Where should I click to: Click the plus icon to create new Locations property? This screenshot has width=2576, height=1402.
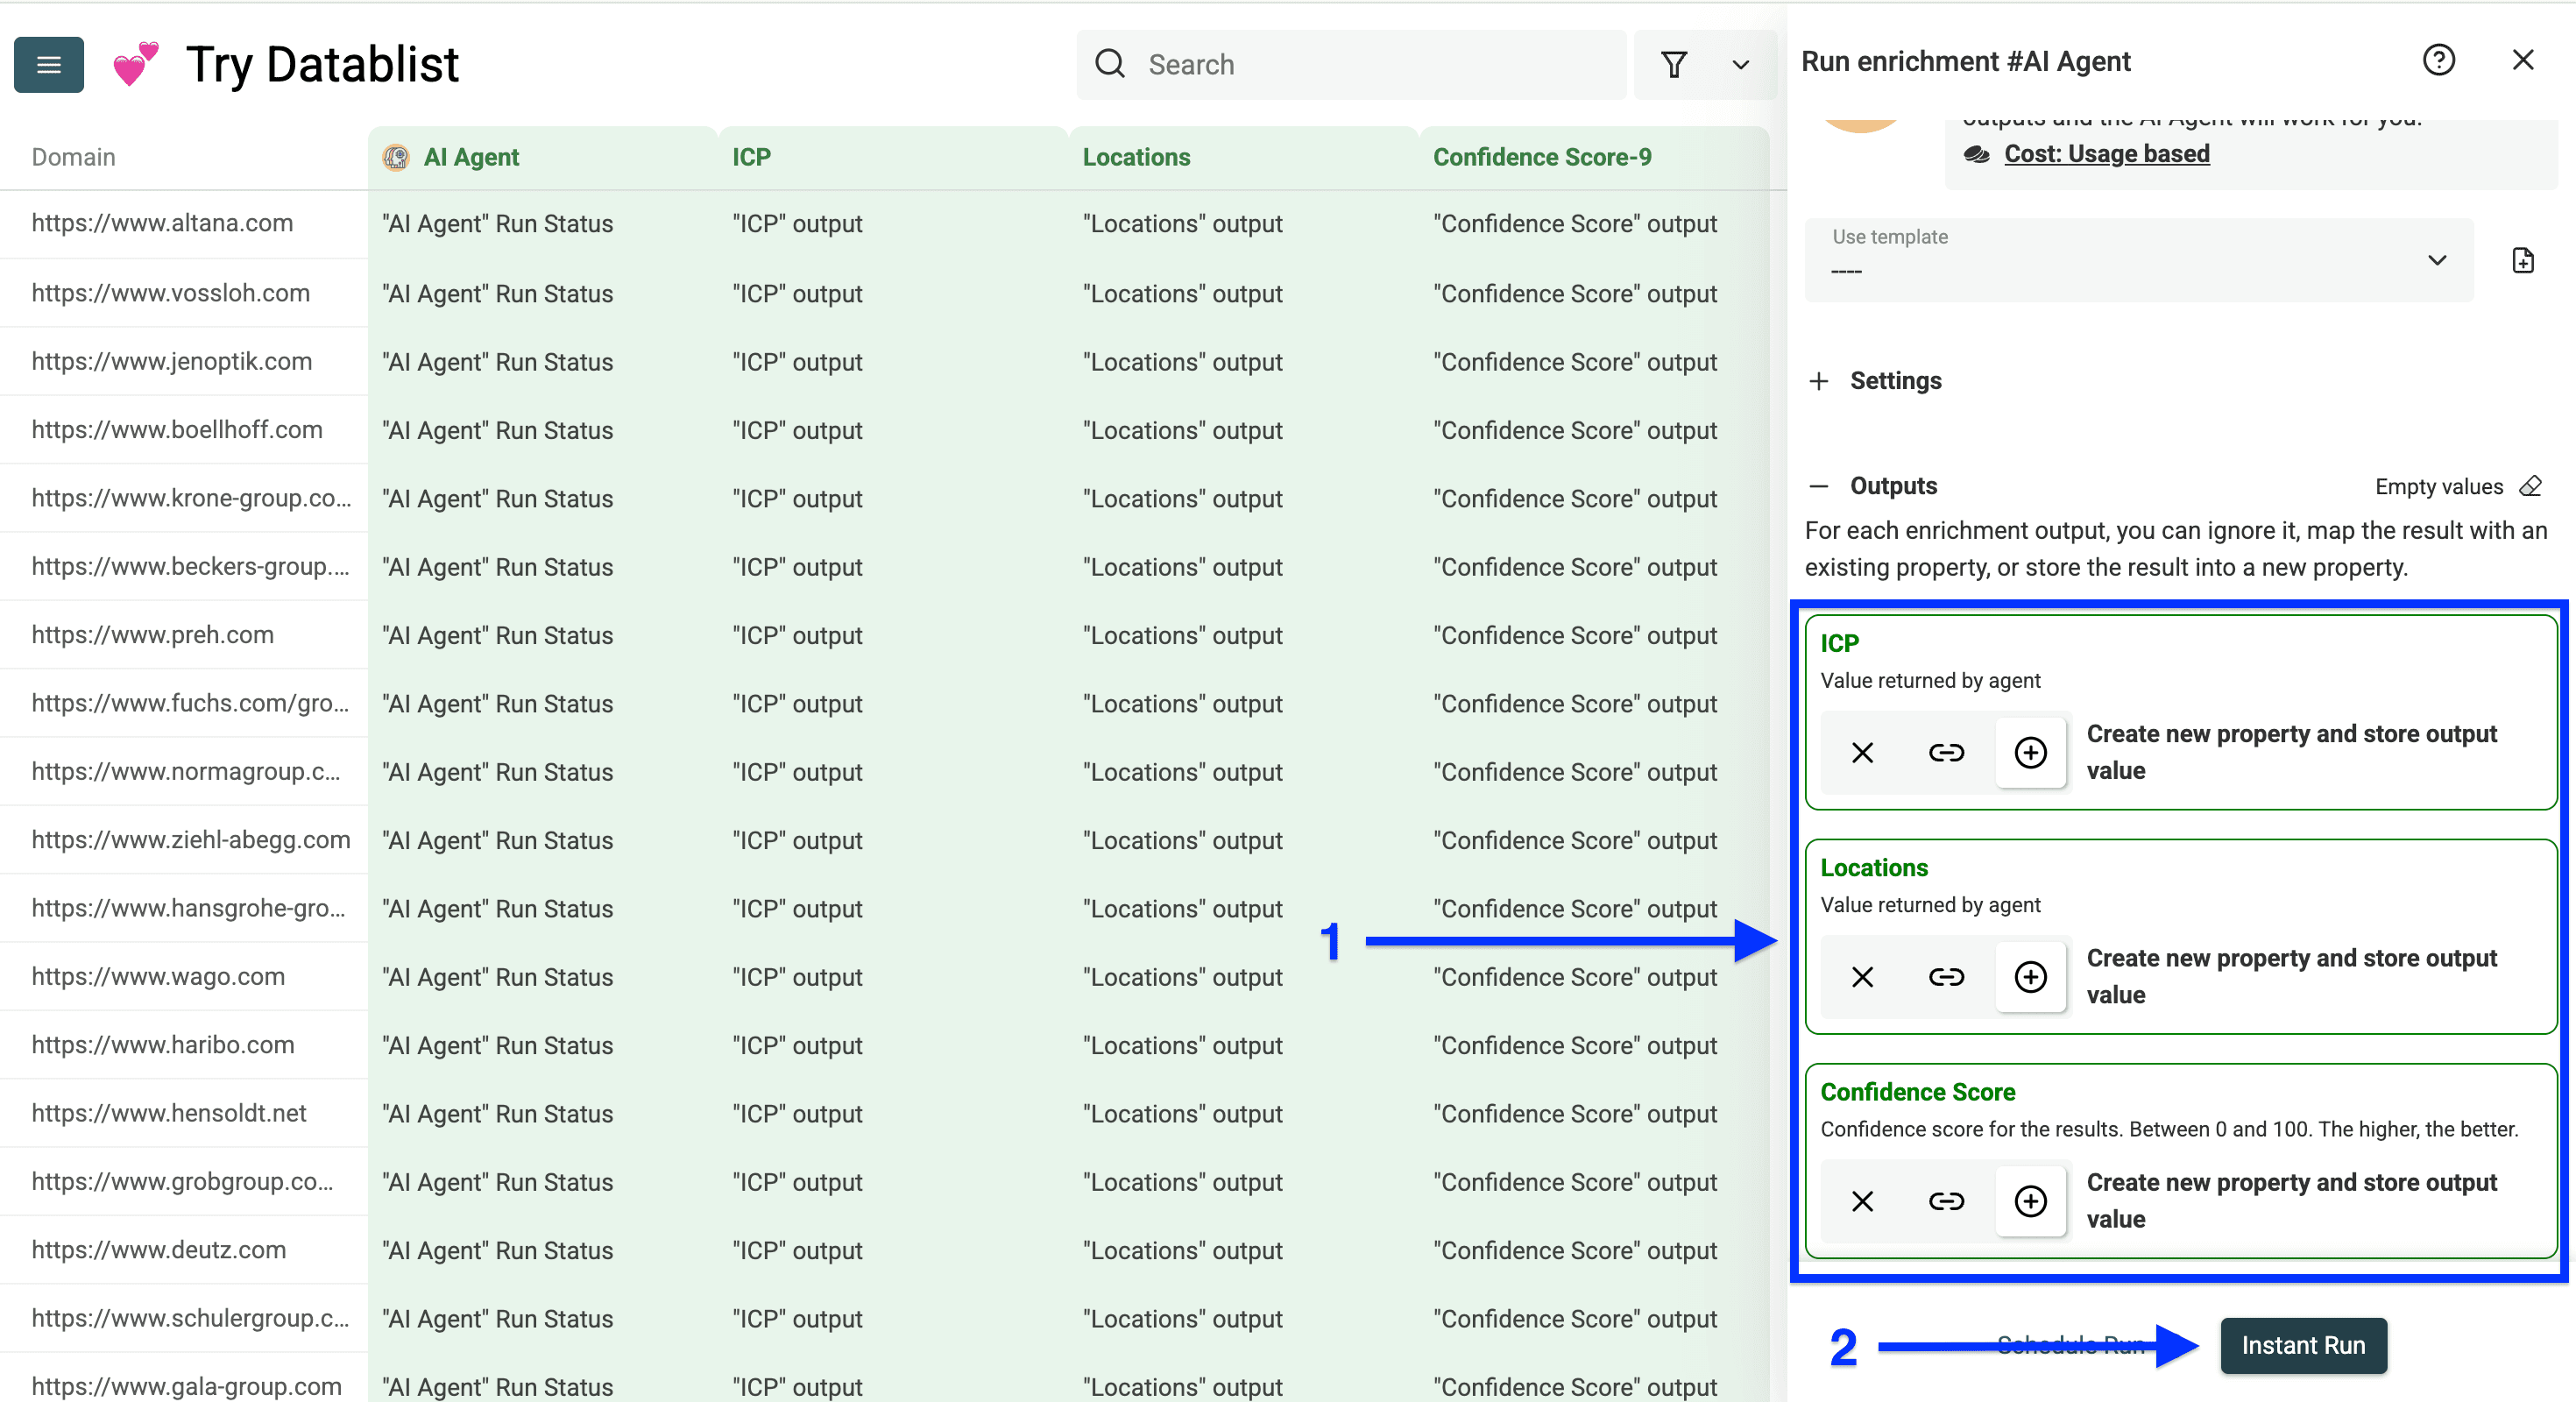pos(2031,977)
